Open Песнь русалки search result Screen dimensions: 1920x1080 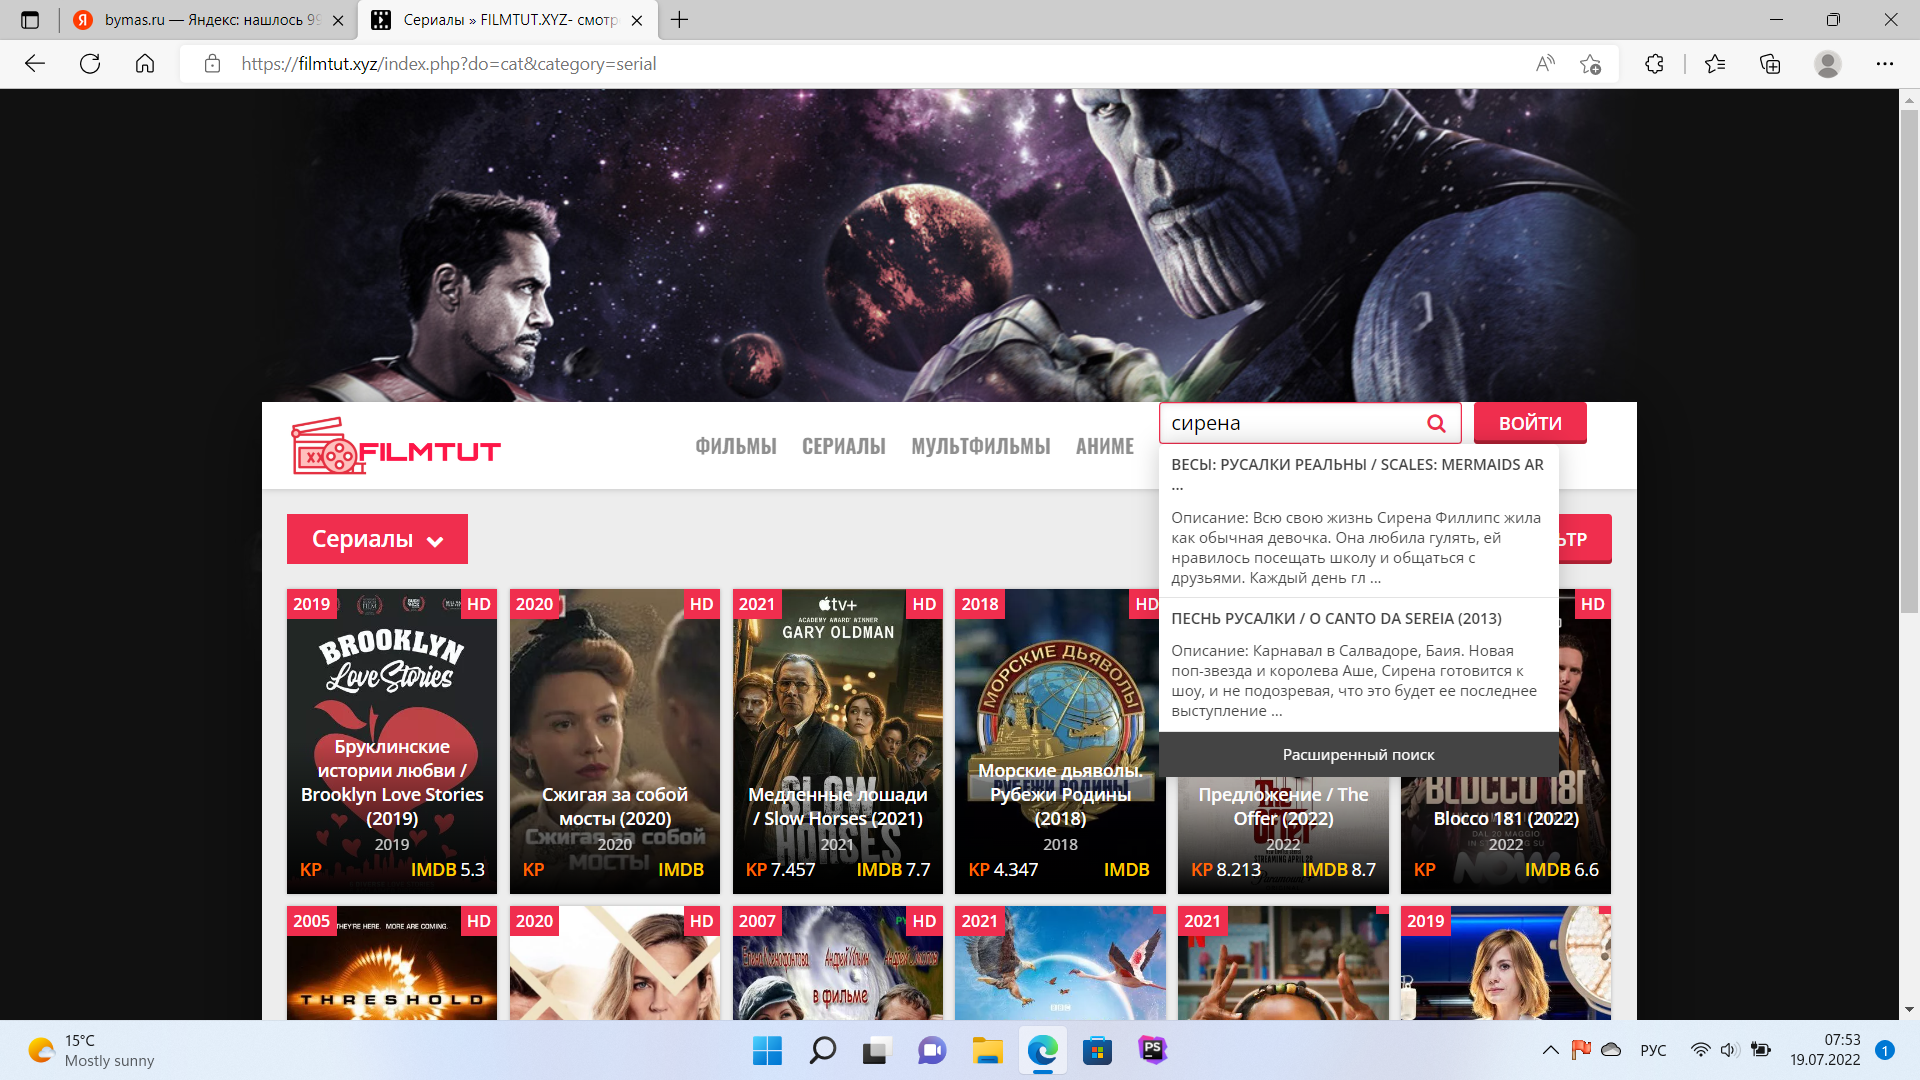pos(1336,619)
